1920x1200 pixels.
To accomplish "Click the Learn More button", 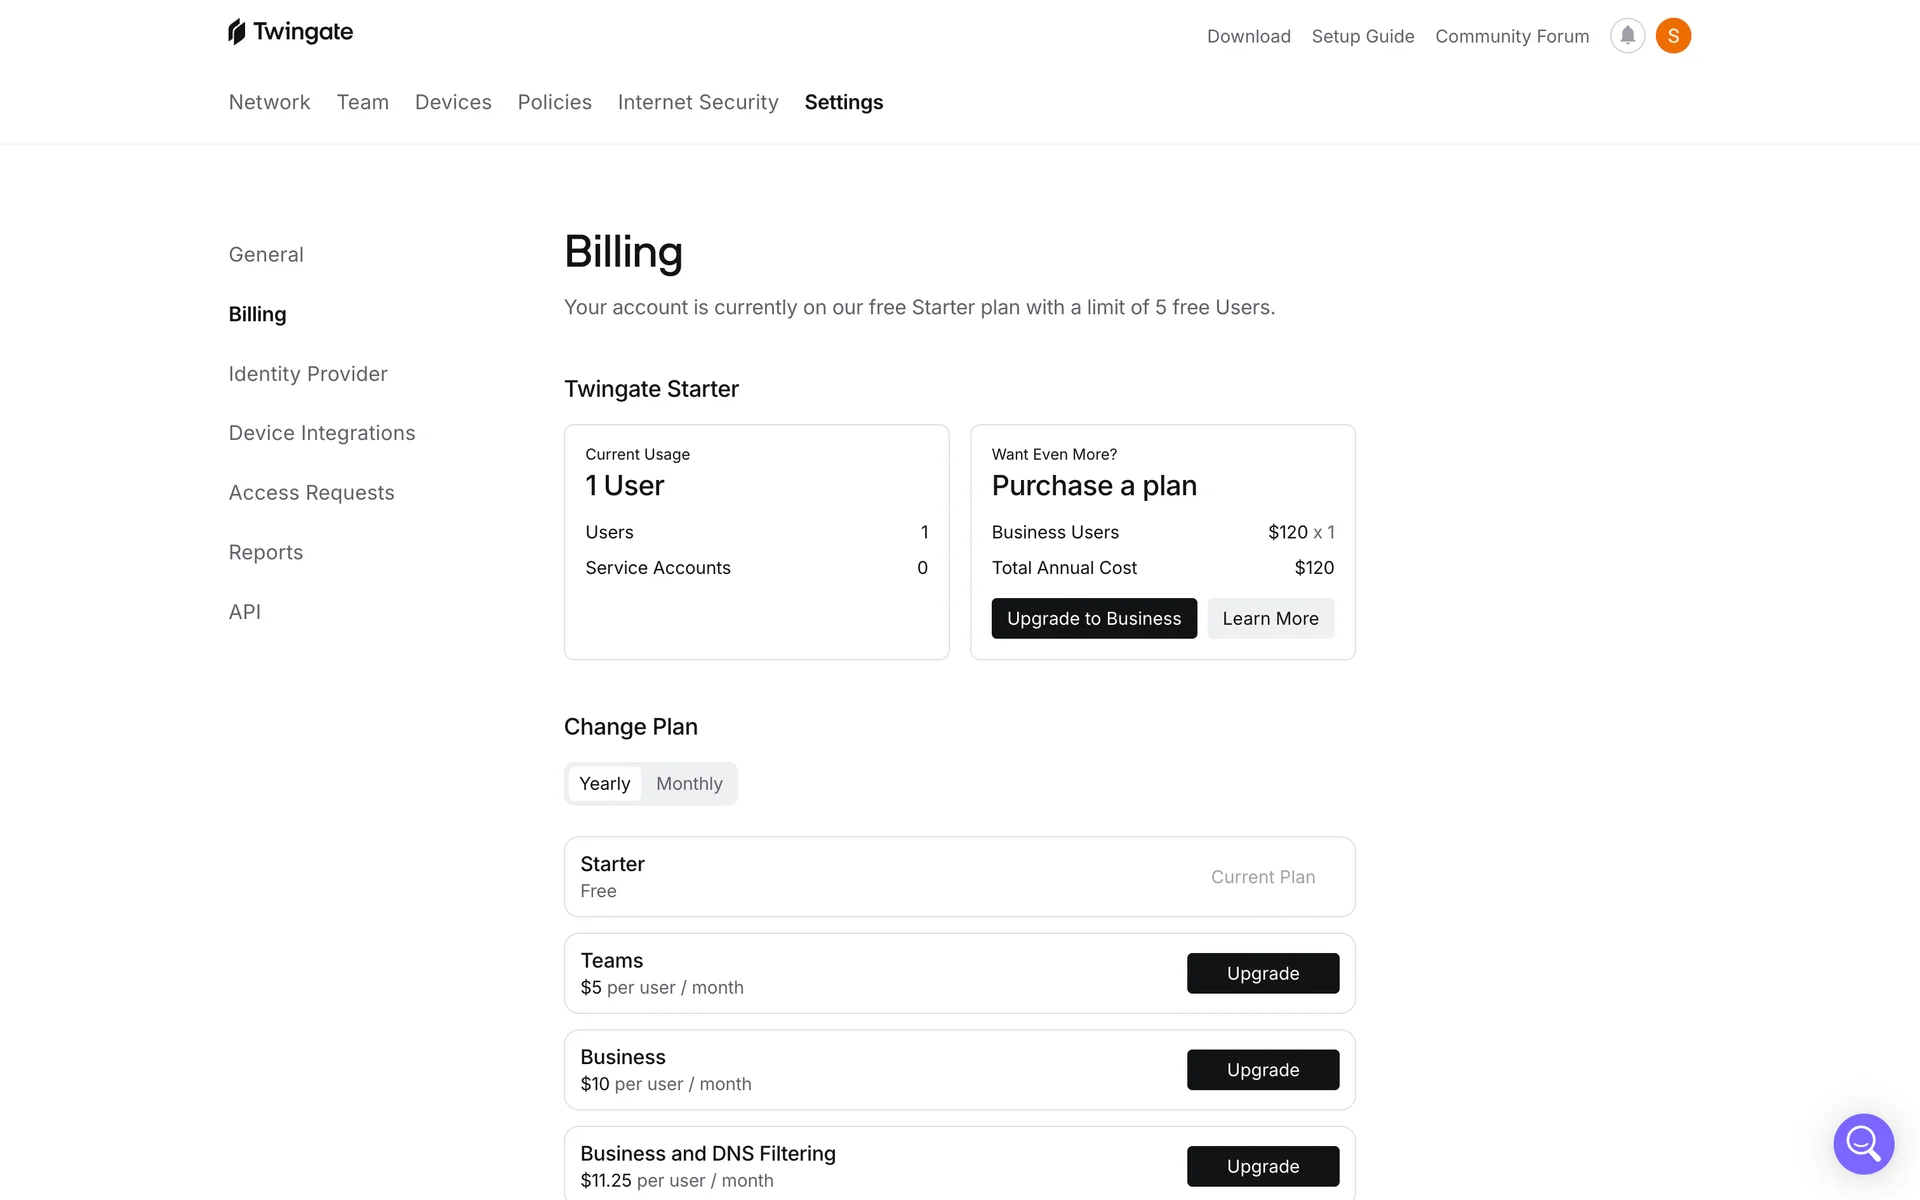I will [1270, 619].
